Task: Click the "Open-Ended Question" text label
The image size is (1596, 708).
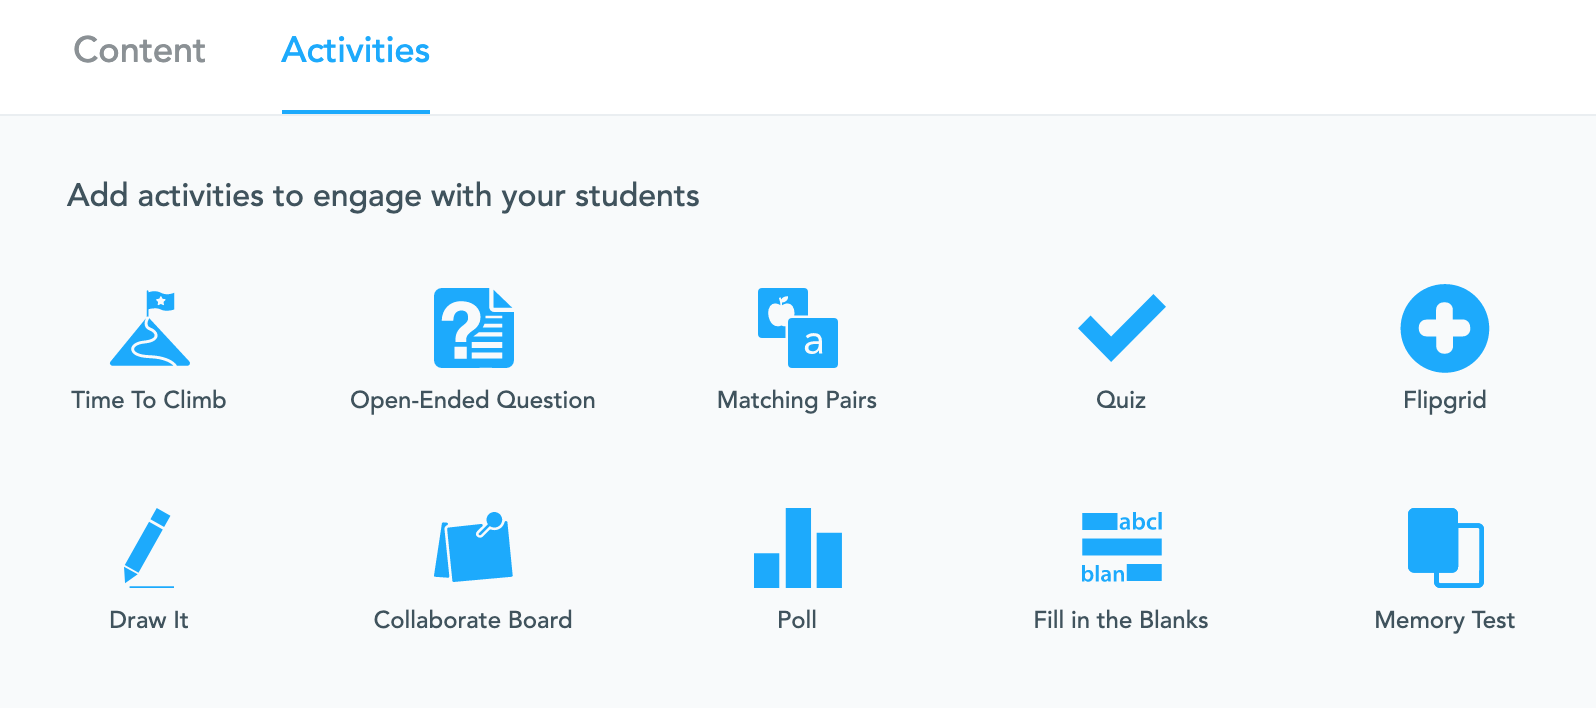Action: (473, 400)
